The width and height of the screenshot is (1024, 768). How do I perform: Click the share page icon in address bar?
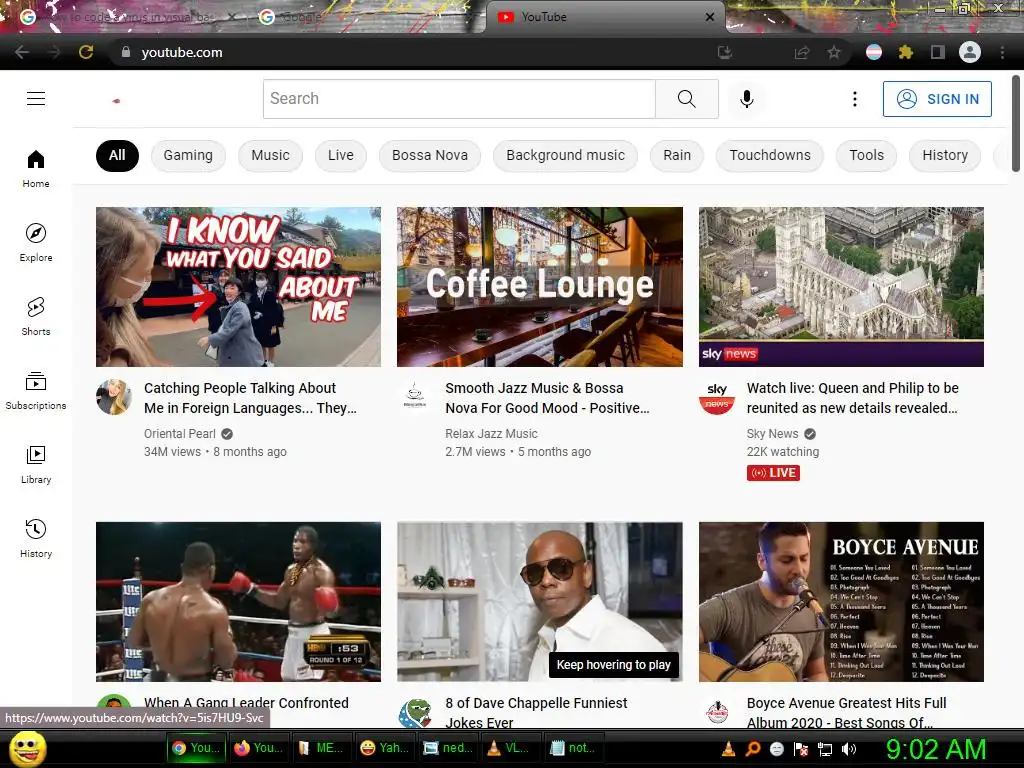pyautogui.click(x=802, y=52)
